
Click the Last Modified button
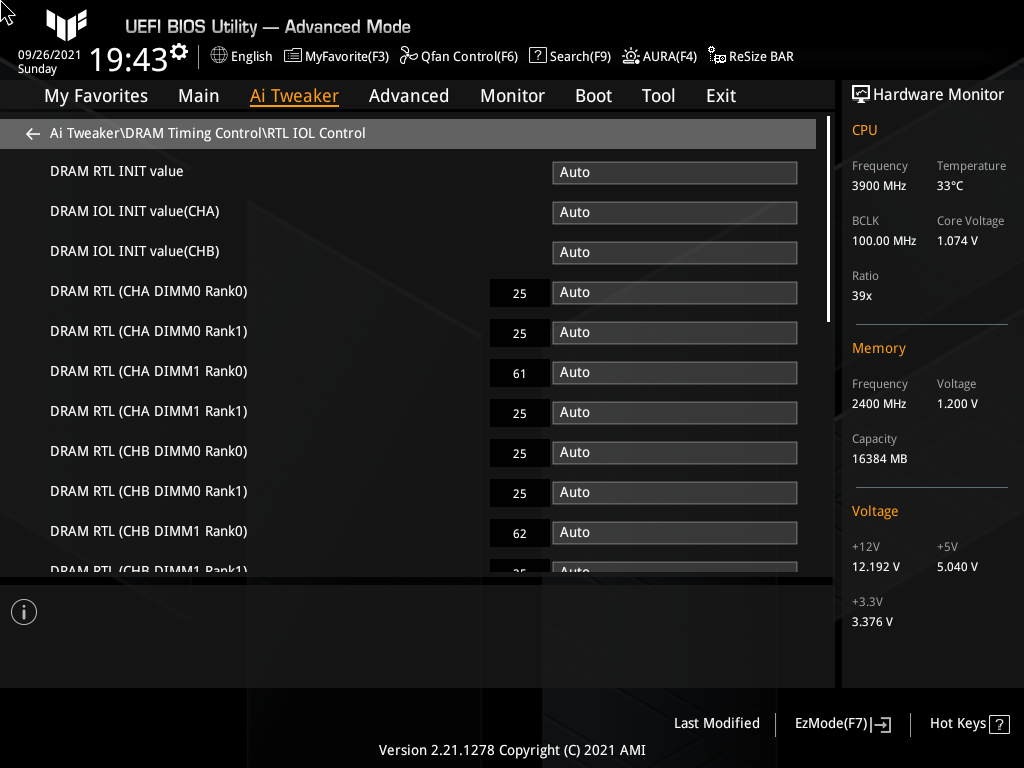click(716, 723)
